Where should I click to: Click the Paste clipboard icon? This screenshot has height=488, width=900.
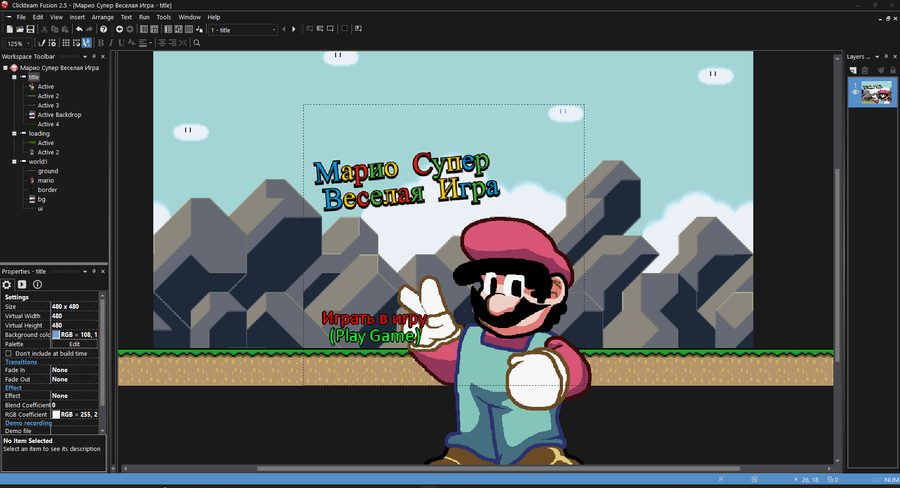[x=65, y=29]
